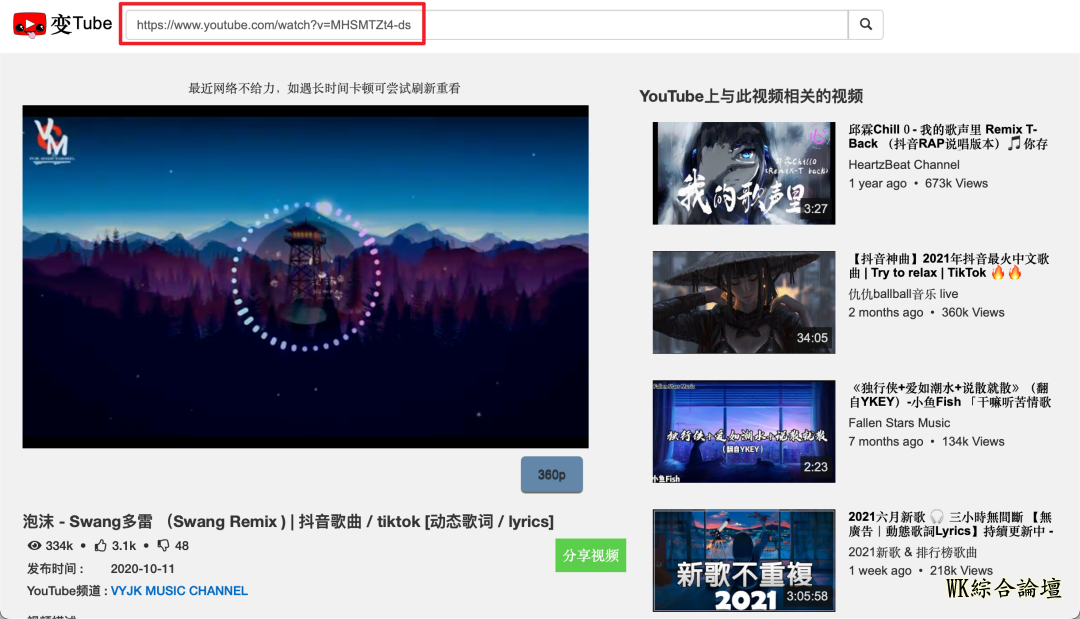Open the 2021年抖音最火中文歌曲 title link
Image resolution: width=1080 pixels, height=619 pixels.
click(949, 266)
